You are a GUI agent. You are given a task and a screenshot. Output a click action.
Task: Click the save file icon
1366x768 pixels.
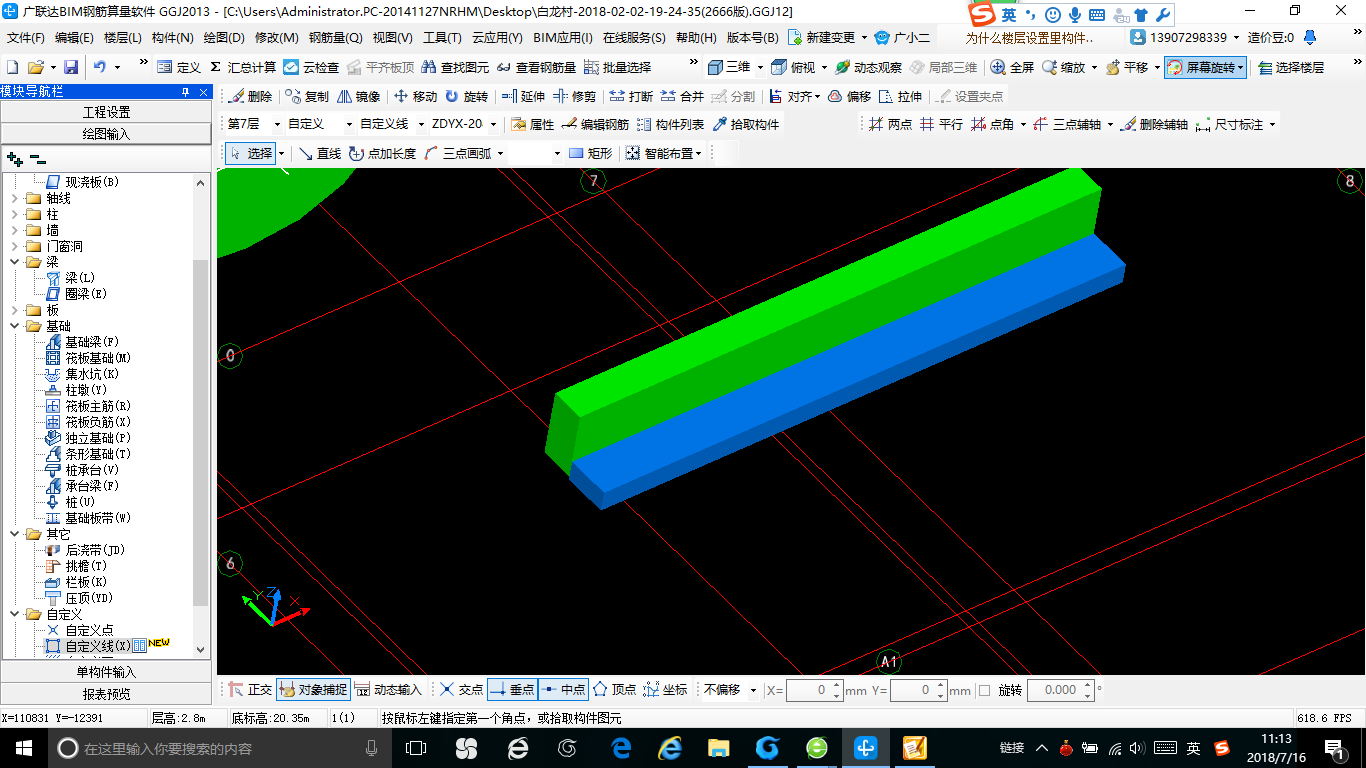[x=71, y=67]
